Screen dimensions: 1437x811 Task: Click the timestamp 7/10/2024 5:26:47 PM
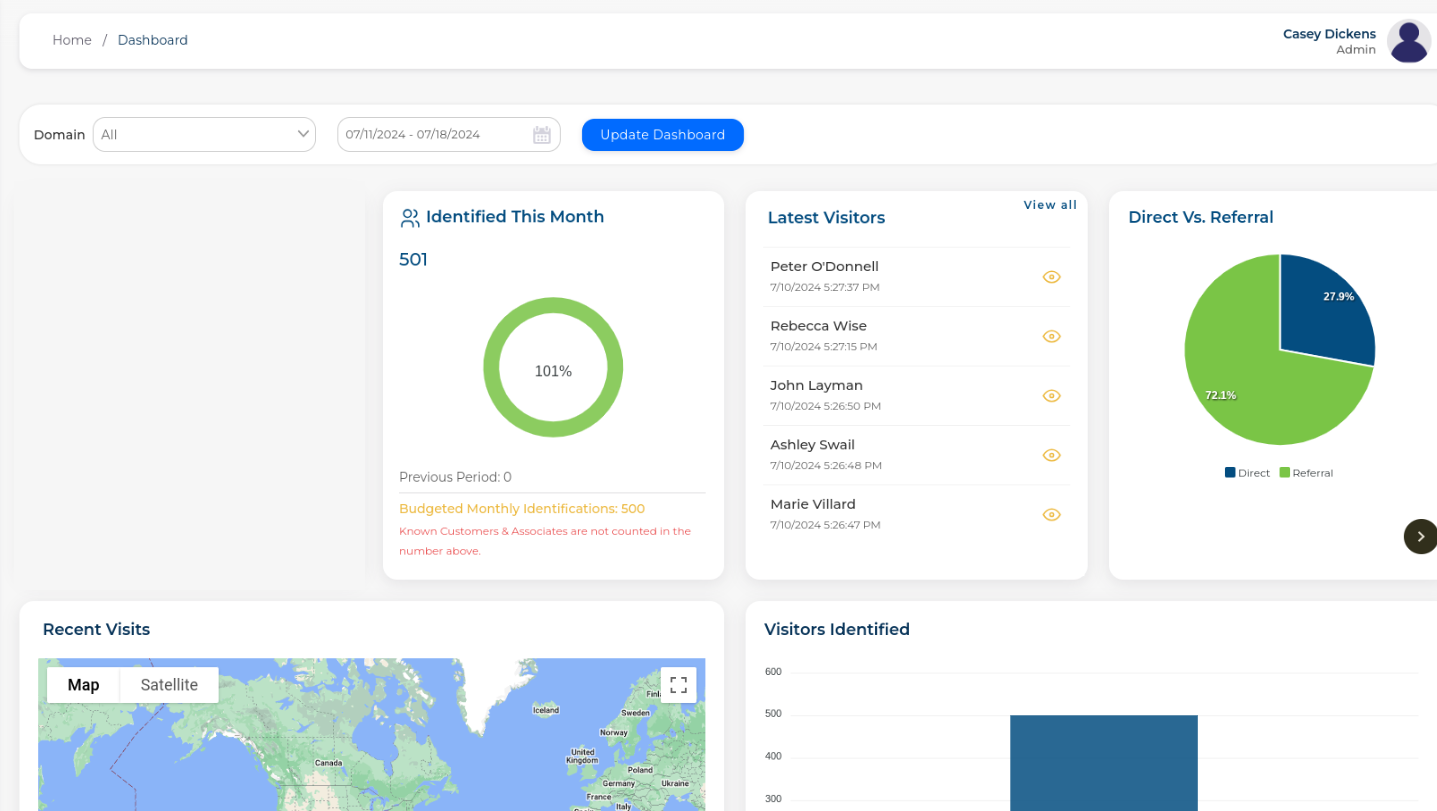825,525
